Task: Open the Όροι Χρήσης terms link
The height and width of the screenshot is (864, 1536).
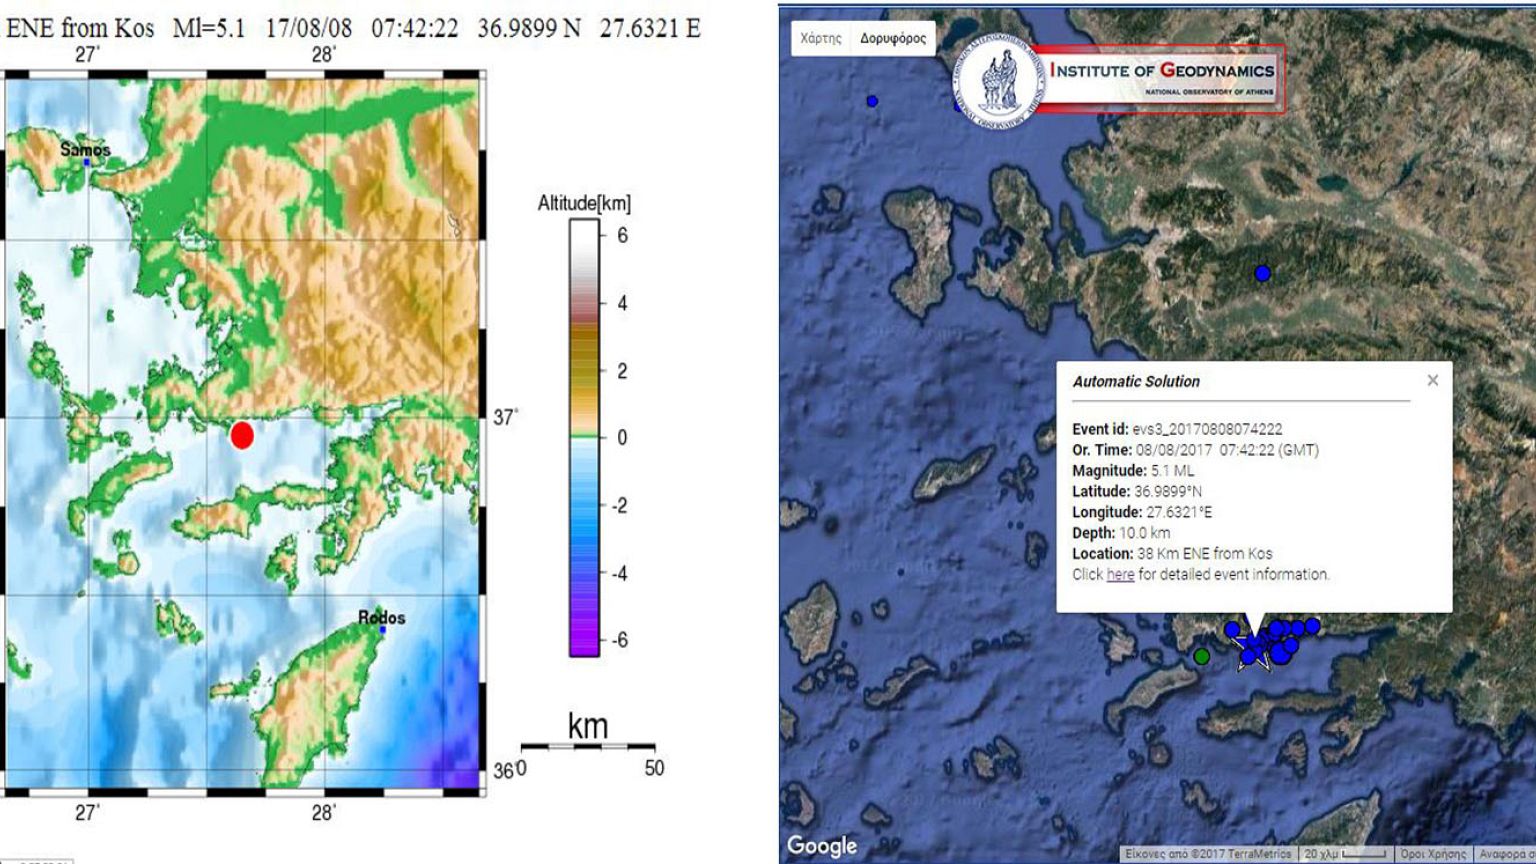Action: pos(1433,854)
